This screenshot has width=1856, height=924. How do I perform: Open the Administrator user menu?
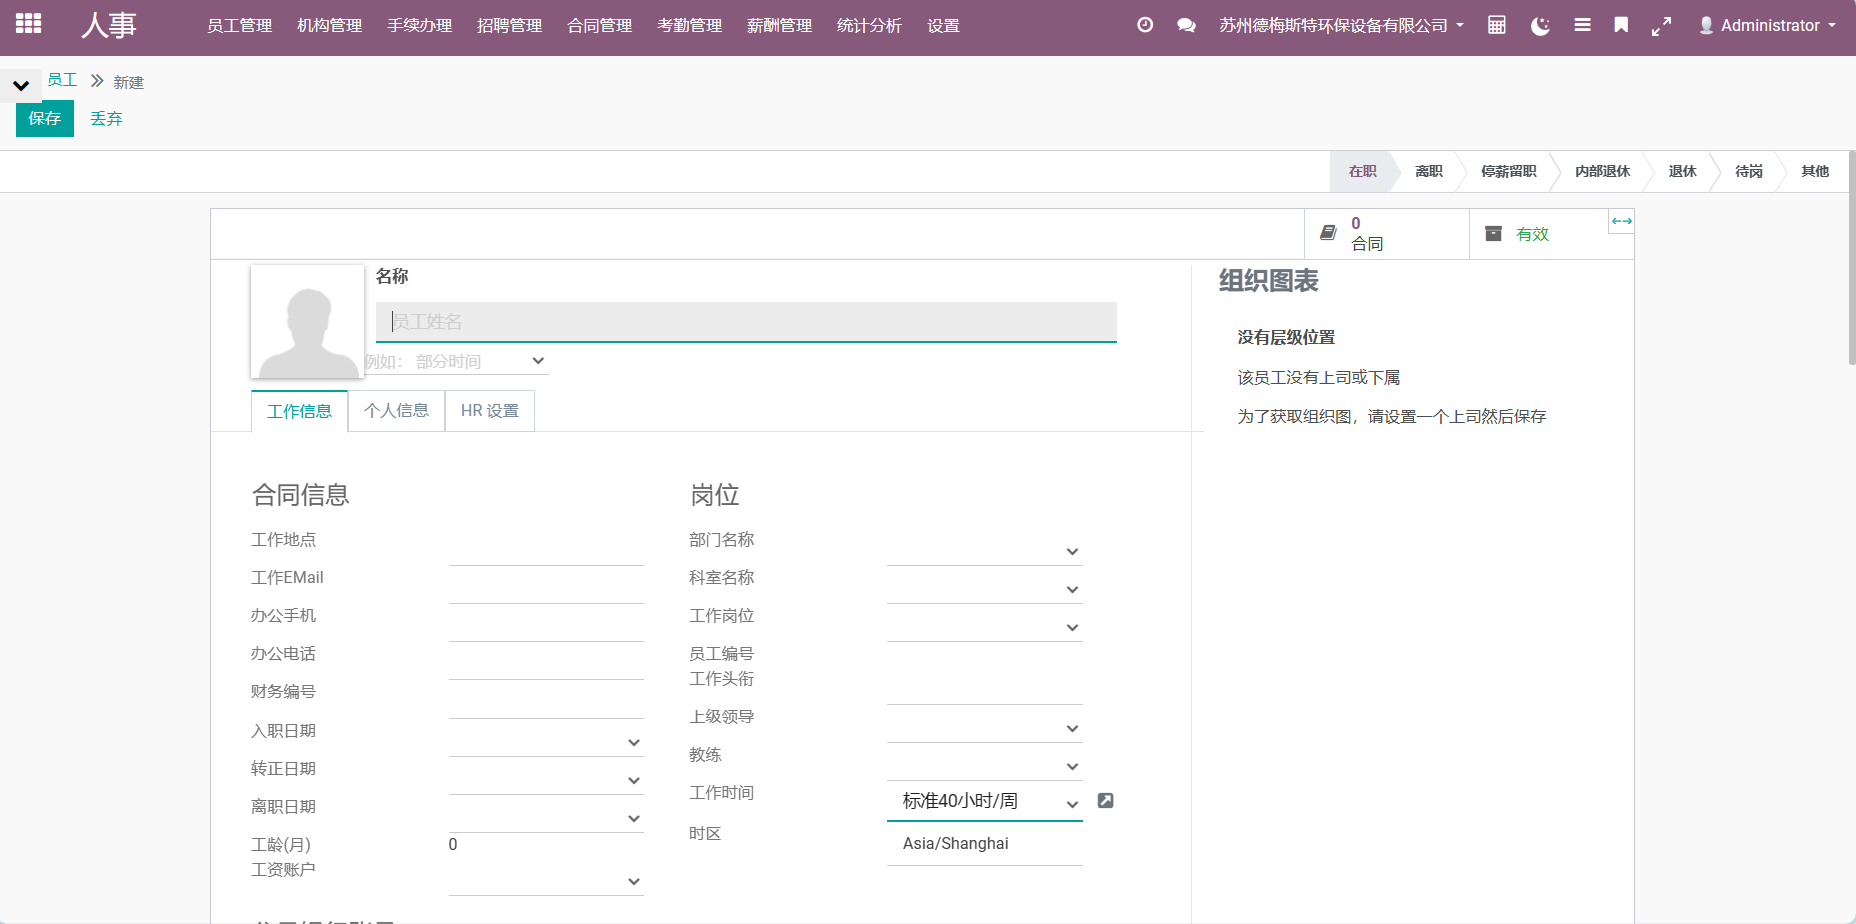(1767, 25)
